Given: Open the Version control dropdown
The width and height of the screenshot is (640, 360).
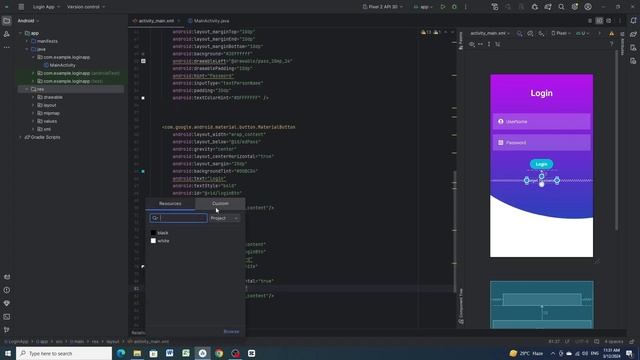Looking at the screenshot, I should (x=86, y=7).
